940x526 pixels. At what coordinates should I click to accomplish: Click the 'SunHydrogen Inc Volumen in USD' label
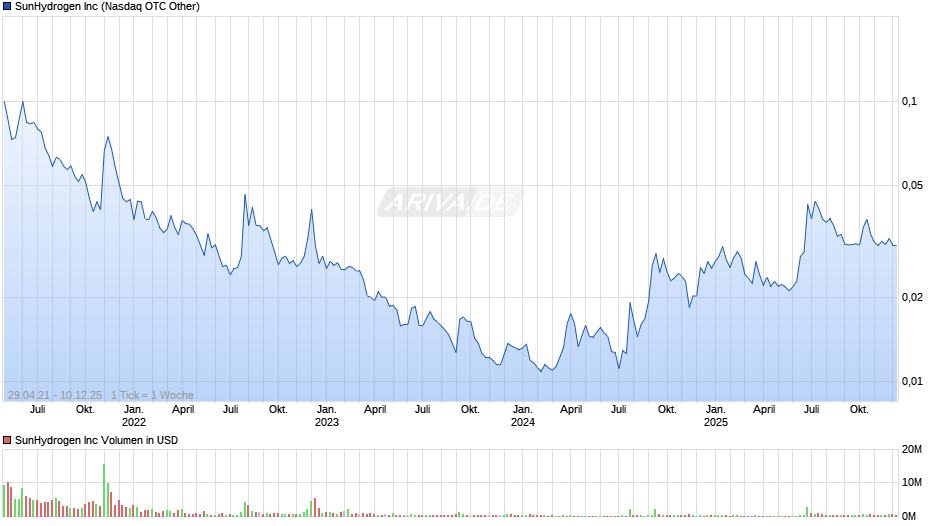pos(97,440)
